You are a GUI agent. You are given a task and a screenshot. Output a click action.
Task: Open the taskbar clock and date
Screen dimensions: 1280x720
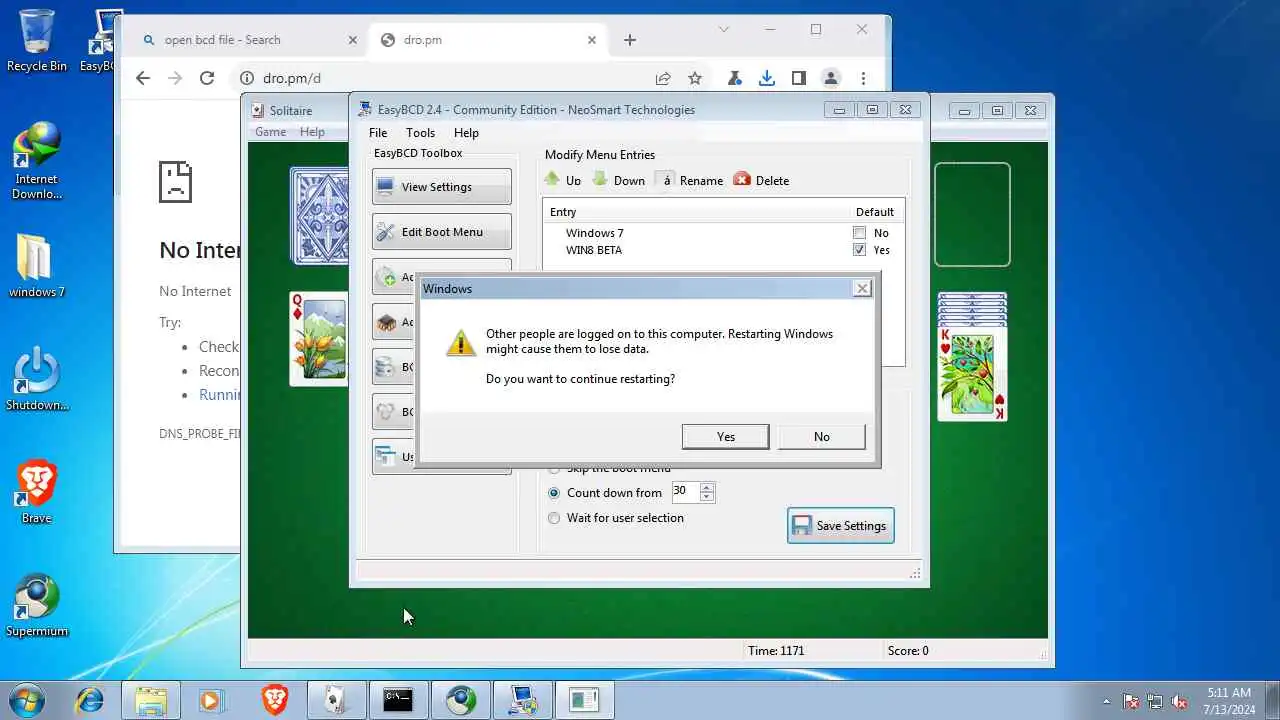pyautogui.click(x=1229, y=700)
